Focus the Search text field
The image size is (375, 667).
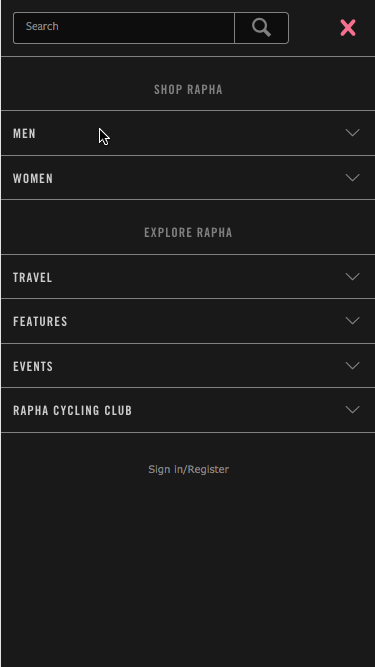pos(124,28)
